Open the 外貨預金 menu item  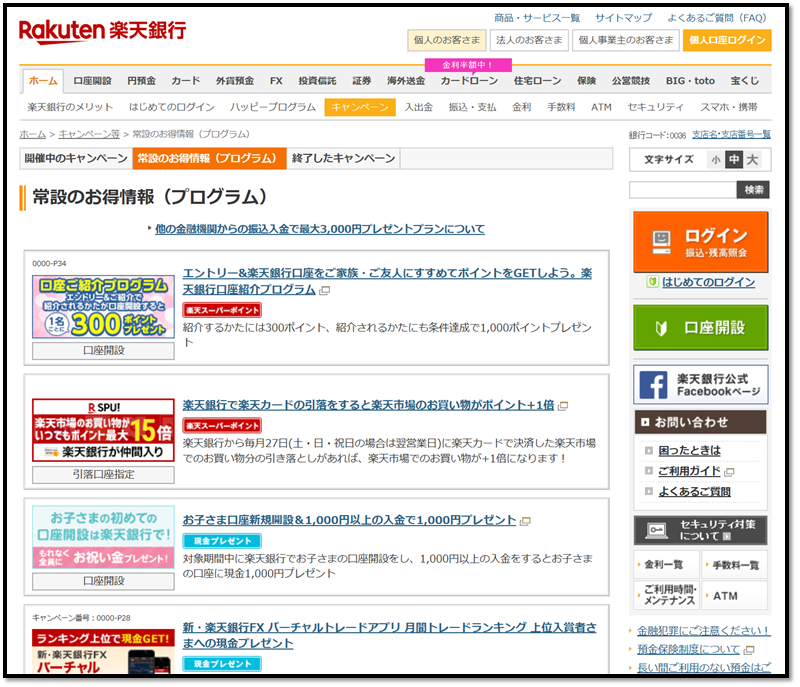coord(235,81)
